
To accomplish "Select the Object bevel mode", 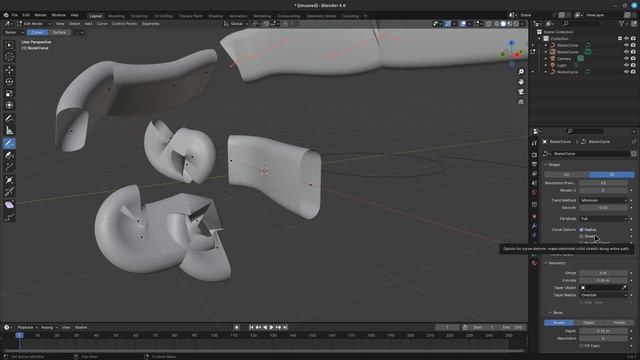I will click(x=589, y=323).
